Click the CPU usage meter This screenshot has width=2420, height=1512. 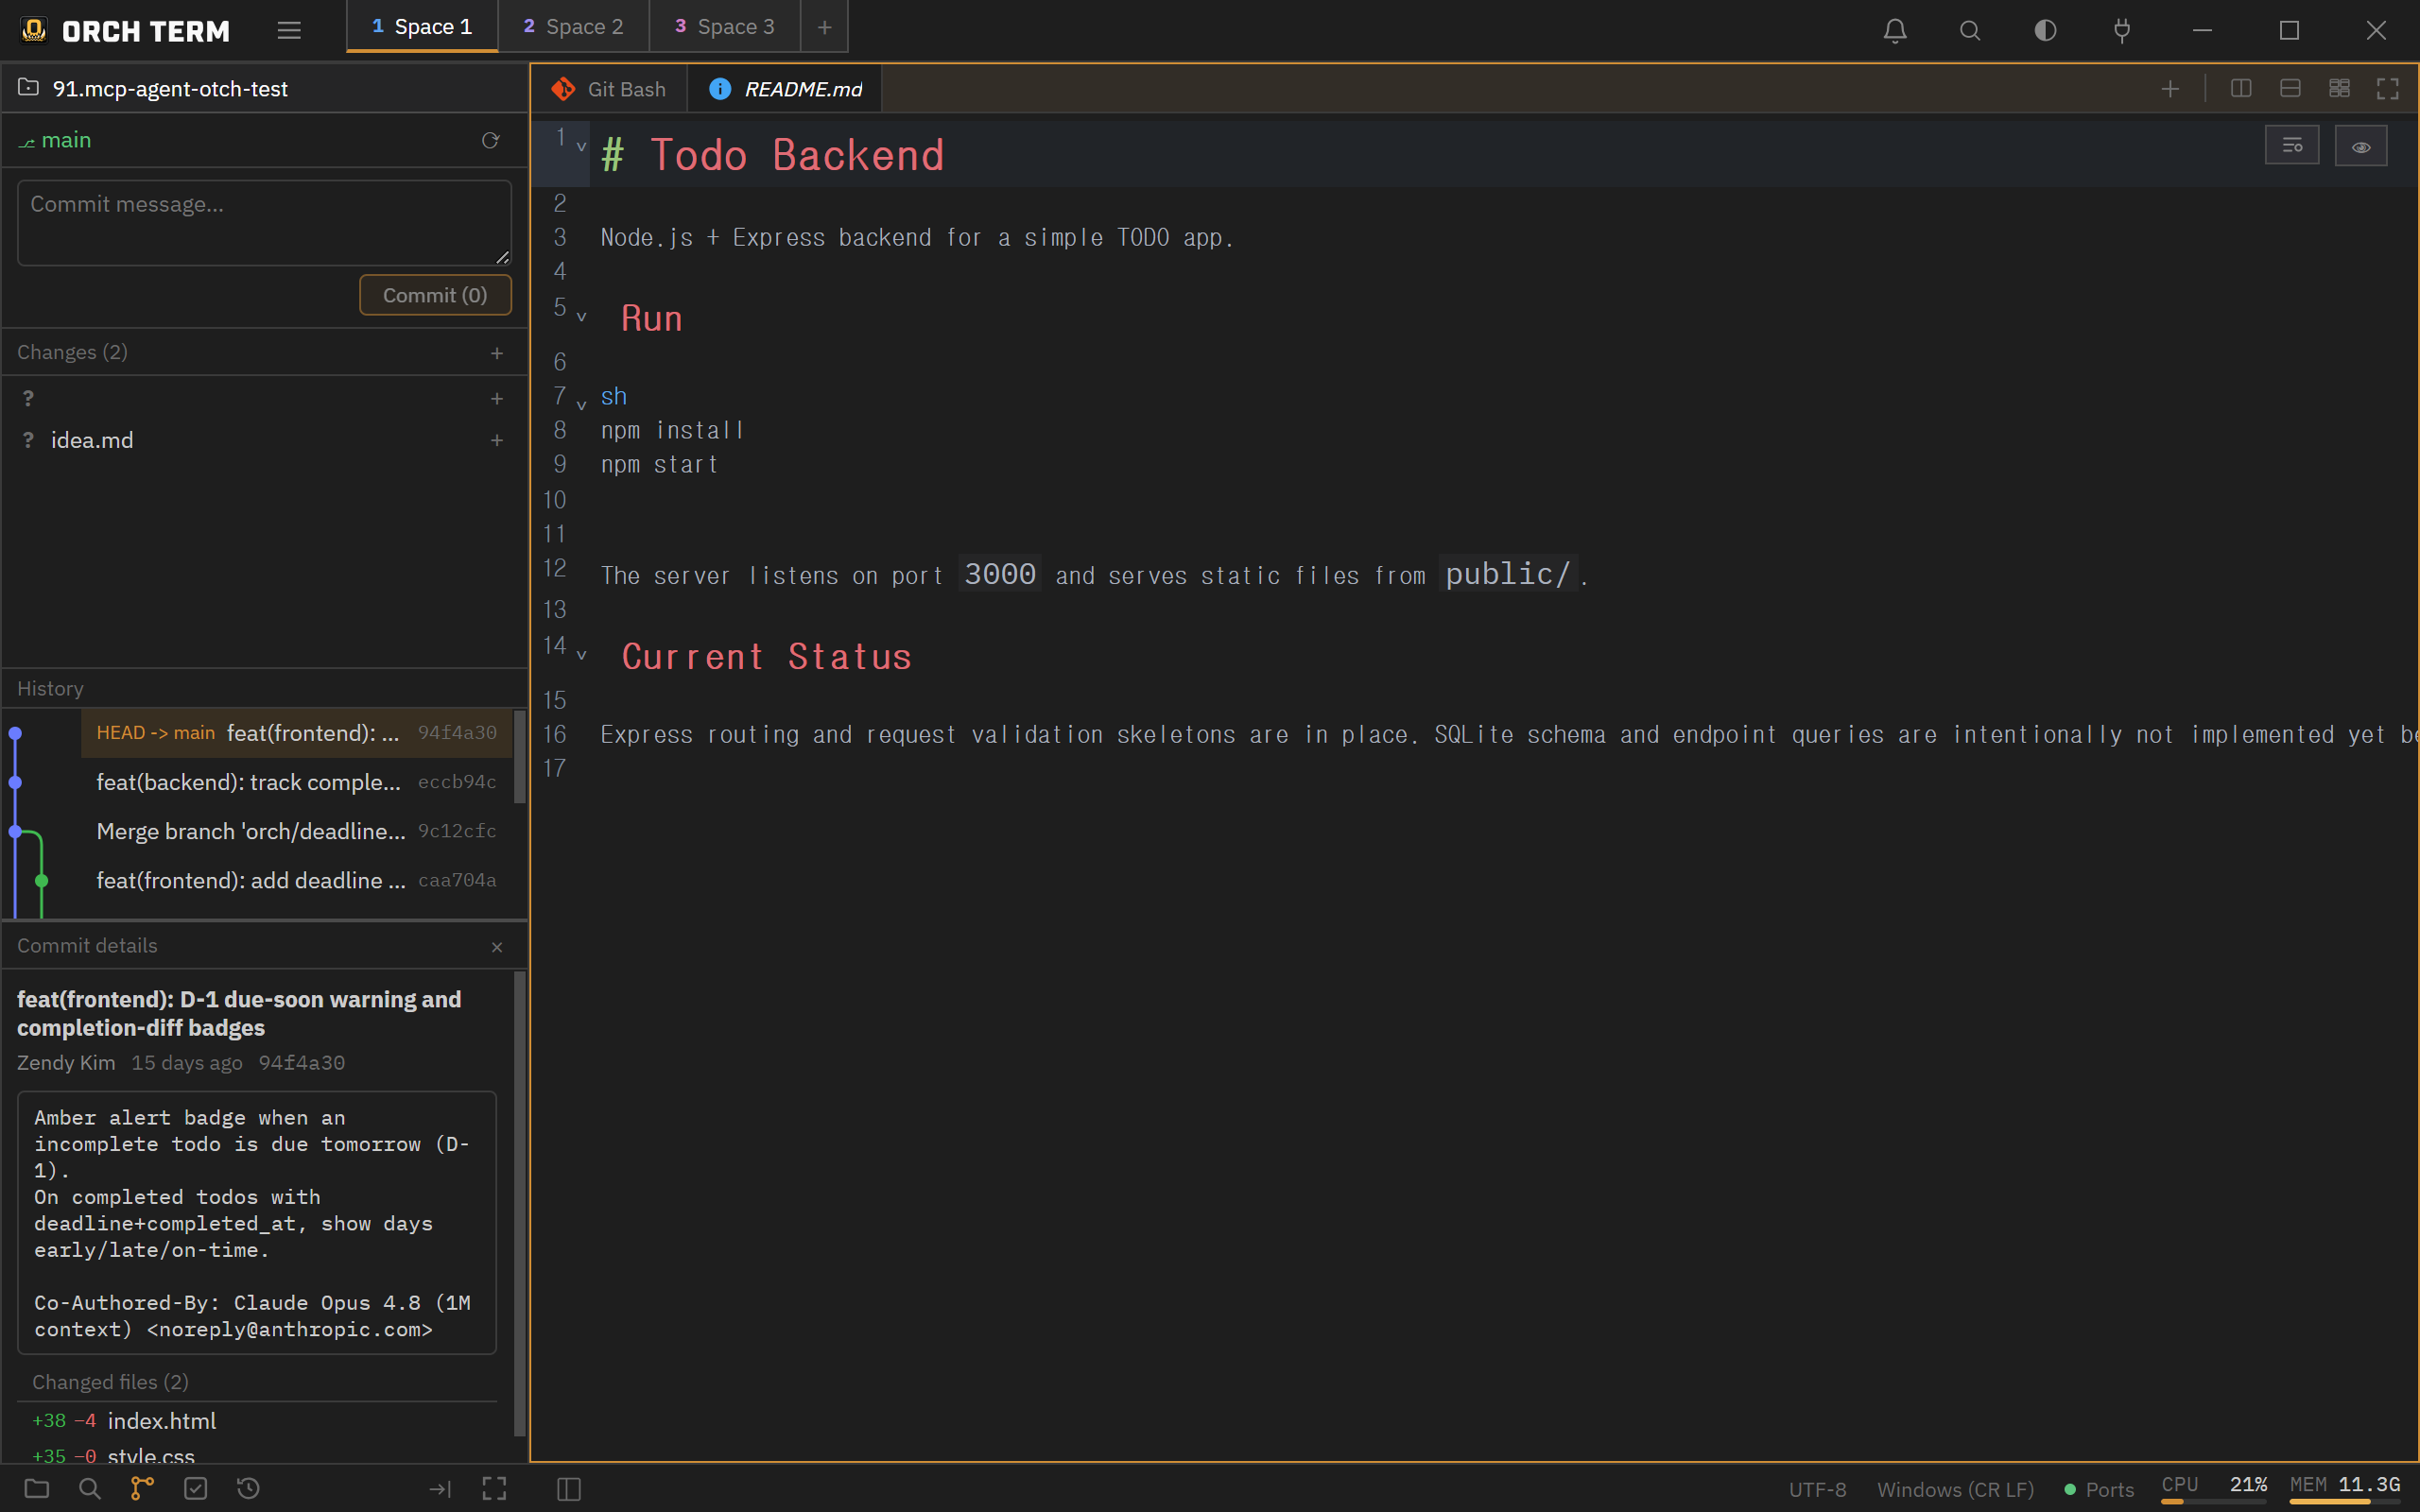coord(2214,1488)
